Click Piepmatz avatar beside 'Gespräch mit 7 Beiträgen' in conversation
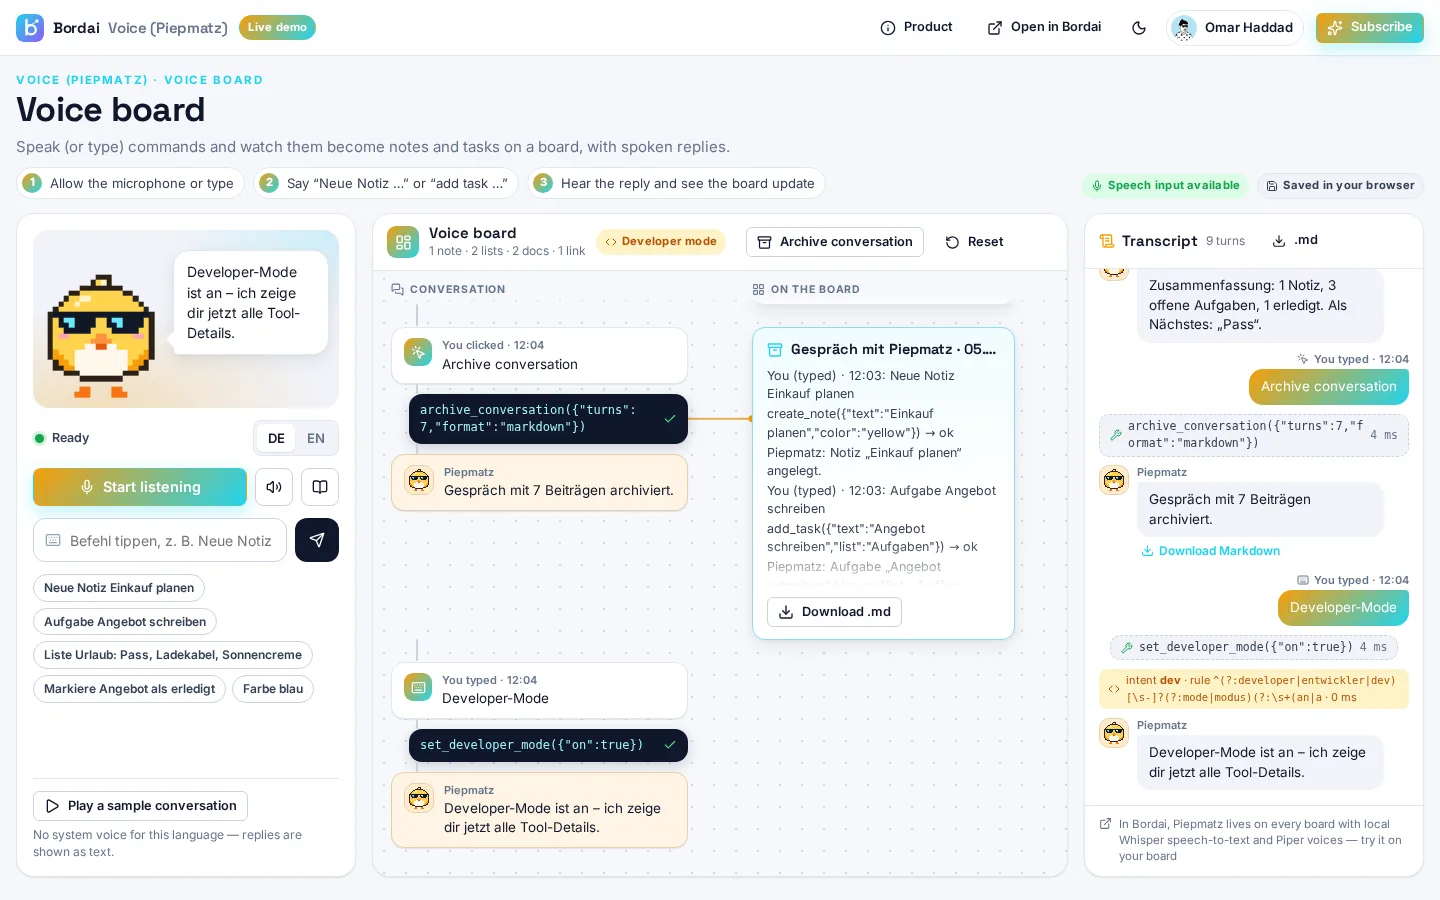The height and width of the screenshot is (900, 1440). coord(419,481)
